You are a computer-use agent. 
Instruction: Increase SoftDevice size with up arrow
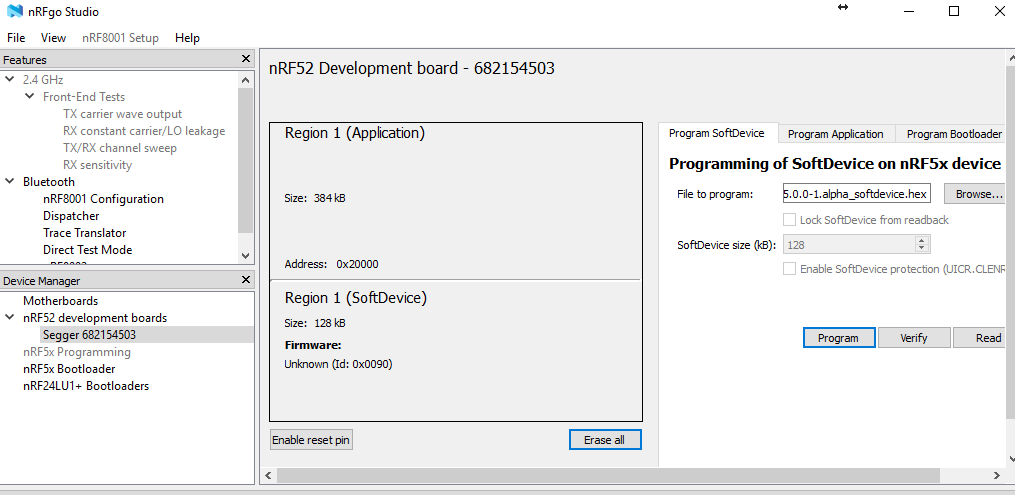coord(922,241)
